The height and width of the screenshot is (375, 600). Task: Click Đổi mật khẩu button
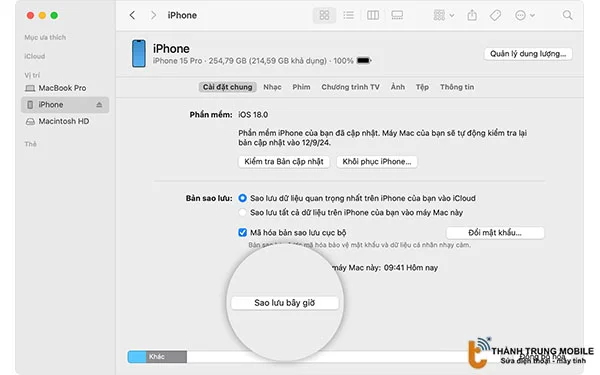pyautogui.click(x=495, y=233)
